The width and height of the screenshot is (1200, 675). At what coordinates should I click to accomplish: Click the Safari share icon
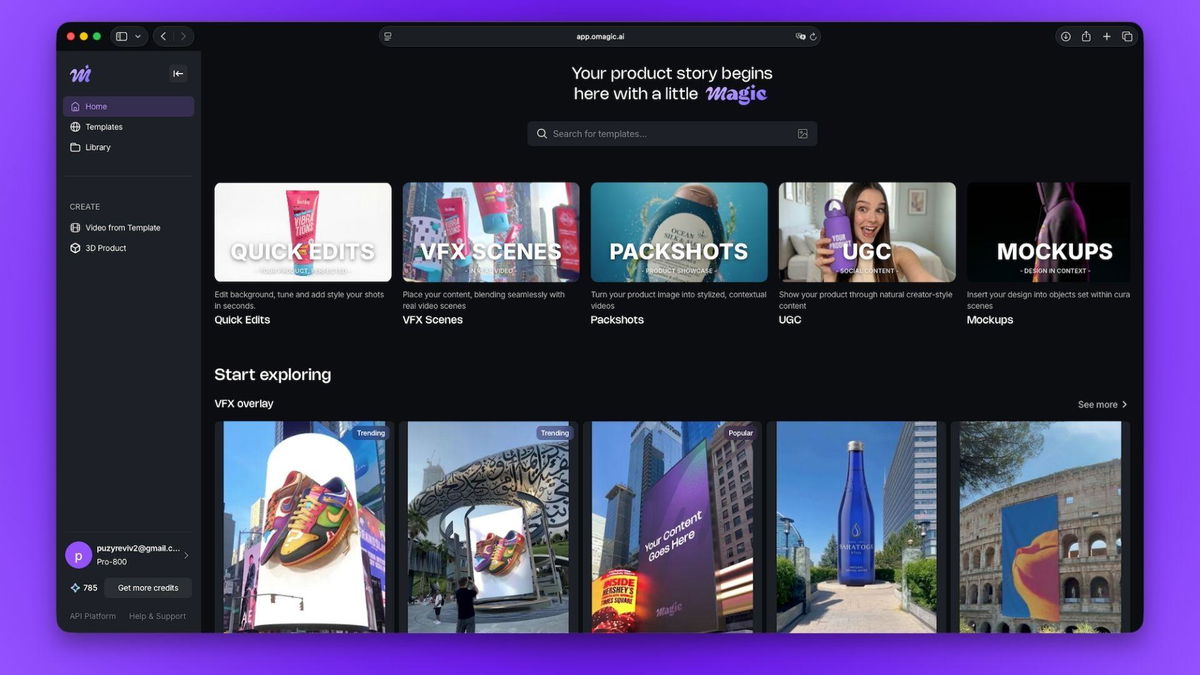1086,36
